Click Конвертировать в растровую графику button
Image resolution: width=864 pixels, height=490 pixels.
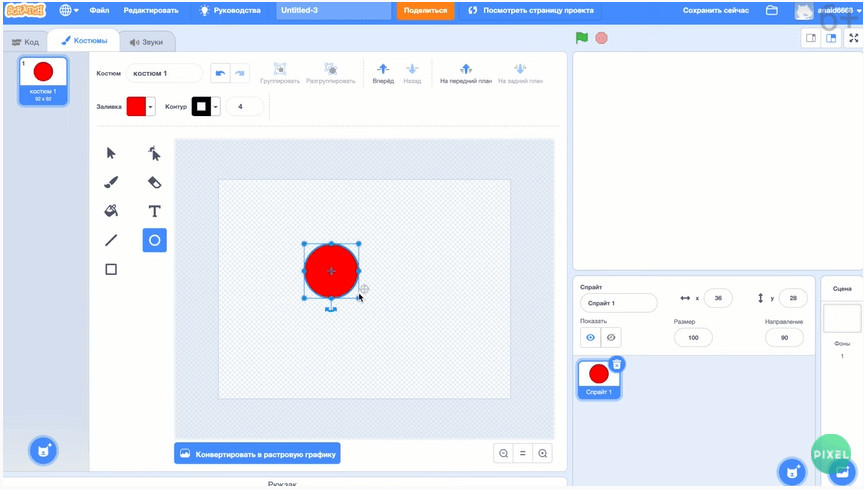coord(257,453)
